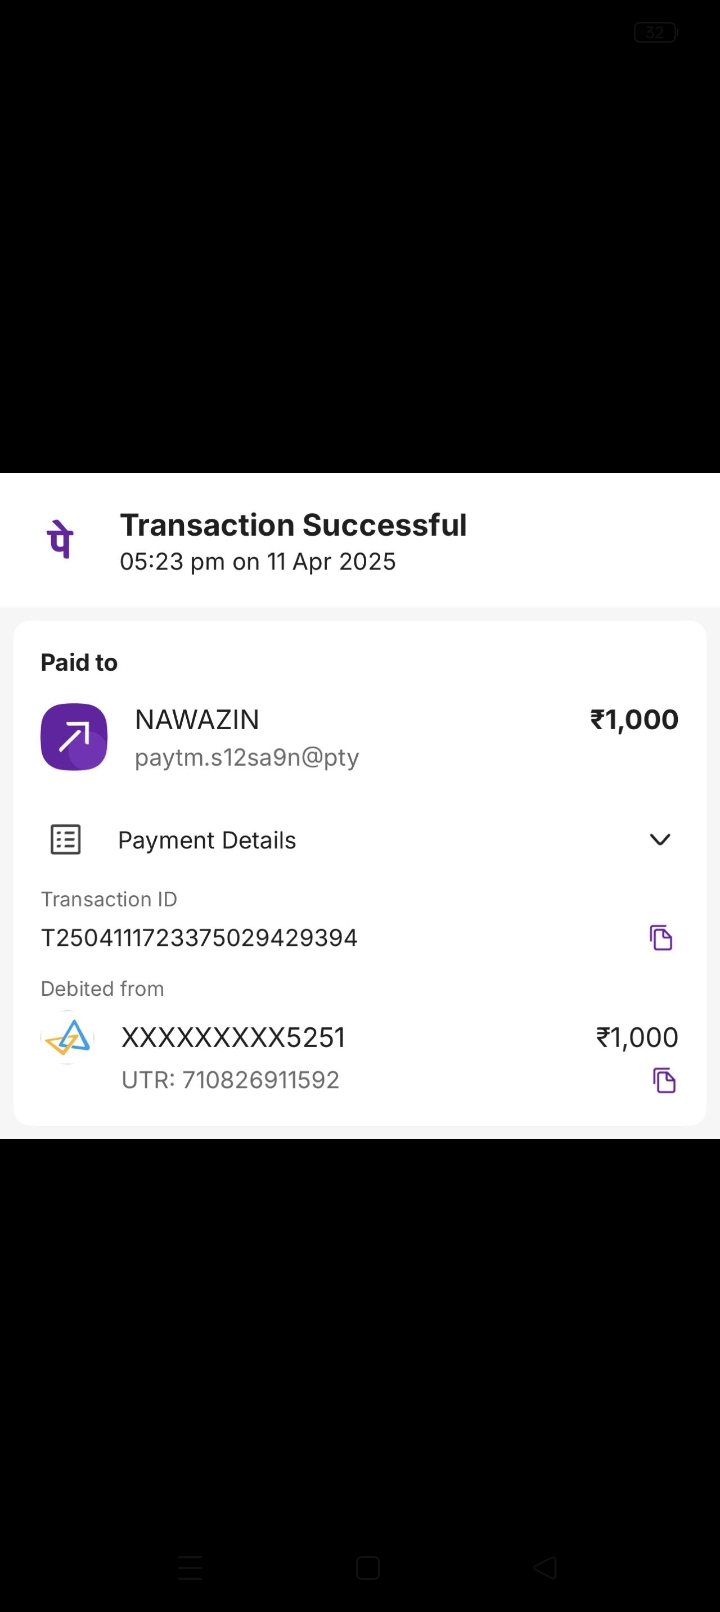Tap the UPI ID paytm.s12sa9n@pty
The width and height of the screenshot is (720, 1612).
(247, 757)
